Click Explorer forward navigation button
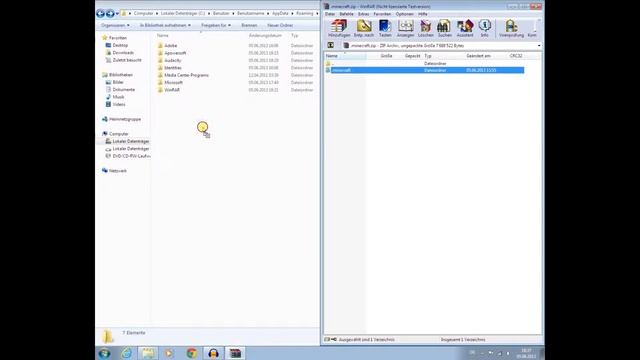Screen dimensions: 640x360 110,13
